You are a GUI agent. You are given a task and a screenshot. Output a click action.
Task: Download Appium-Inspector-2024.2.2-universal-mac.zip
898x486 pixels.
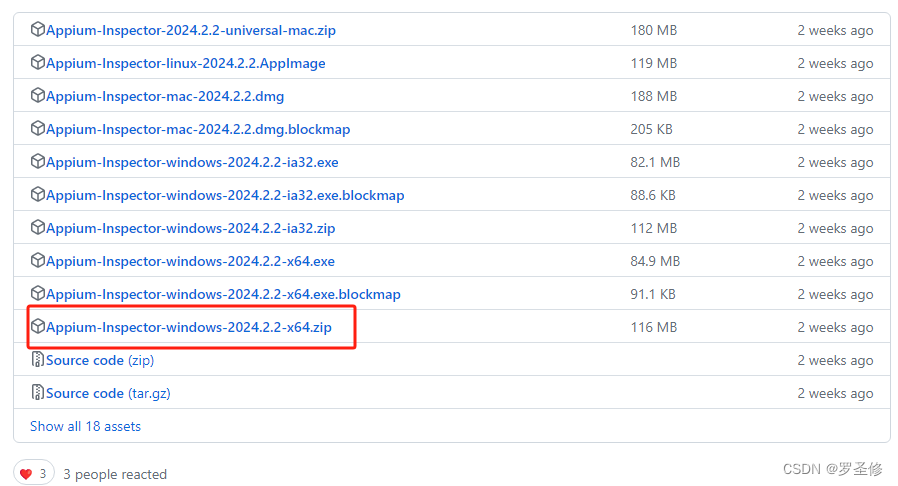point(191,30)
